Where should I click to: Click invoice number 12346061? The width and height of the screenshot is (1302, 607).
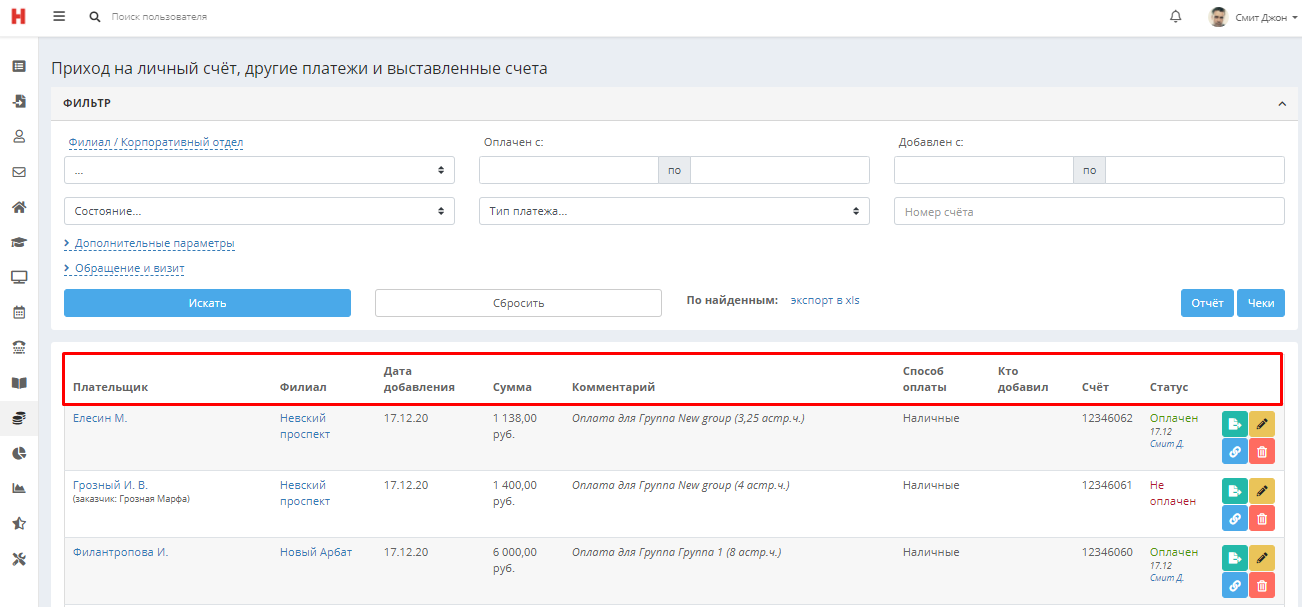point(1107,485)
